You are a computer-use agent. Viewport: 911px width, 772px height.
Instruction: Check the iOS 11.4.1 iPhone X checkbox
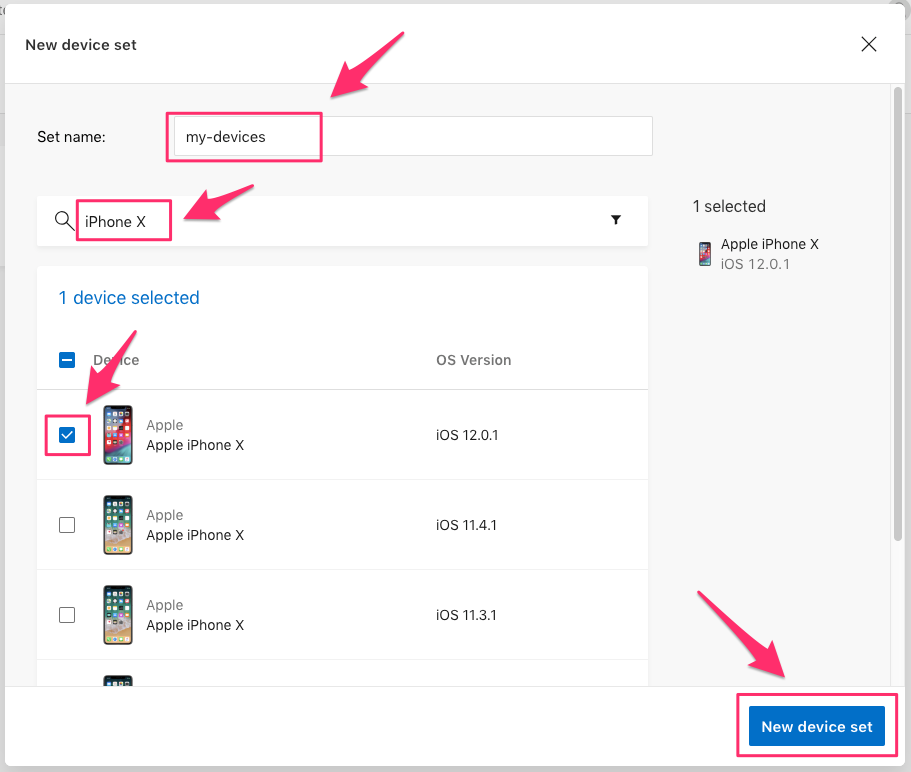[x=67, y=525]
